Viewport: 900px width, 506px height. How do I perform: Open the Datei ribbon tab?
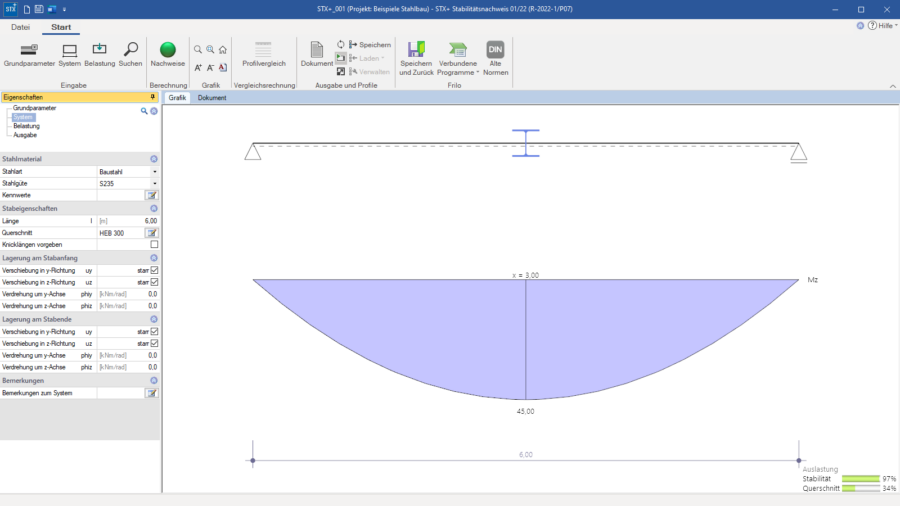(x=20, y=27)
